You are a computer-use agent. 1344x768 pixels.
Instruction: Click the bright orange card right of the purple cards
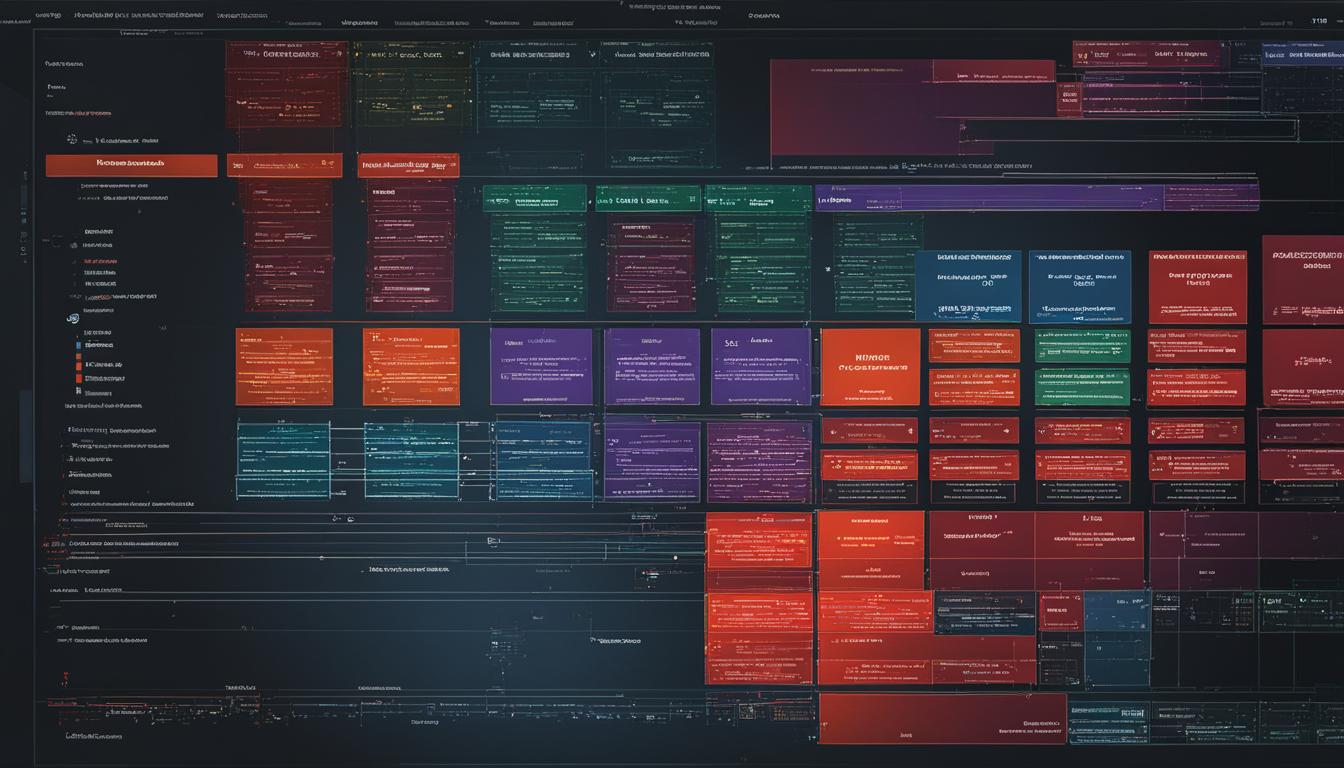point(870,366)
